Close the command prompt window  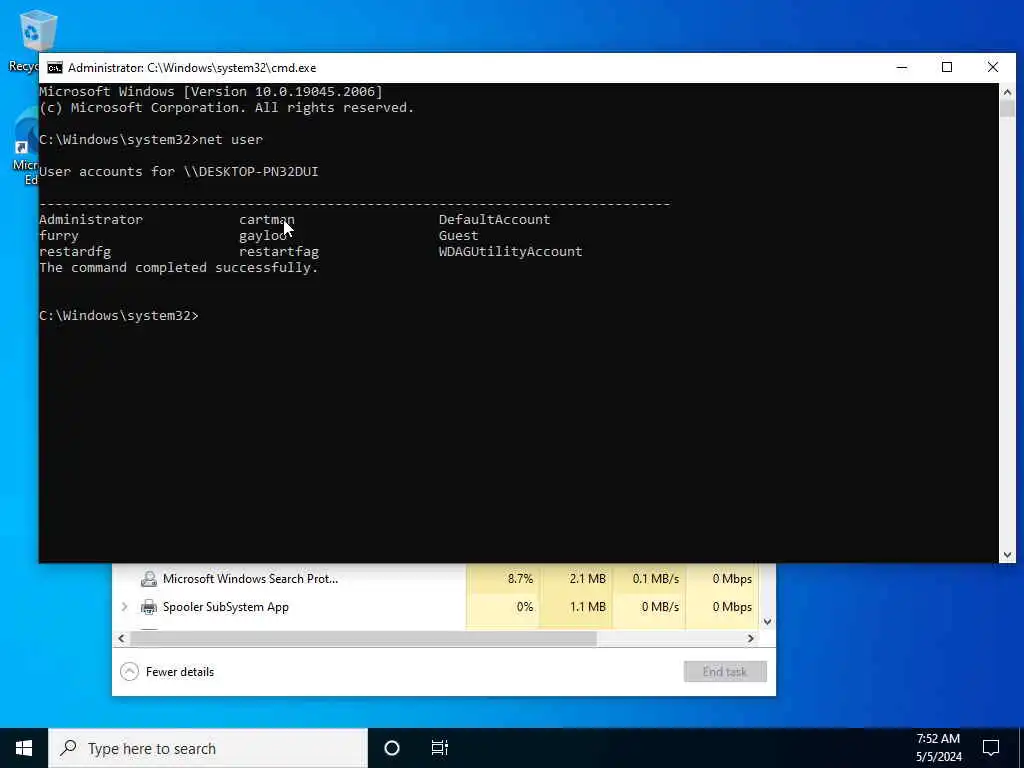tap(993, 67)
